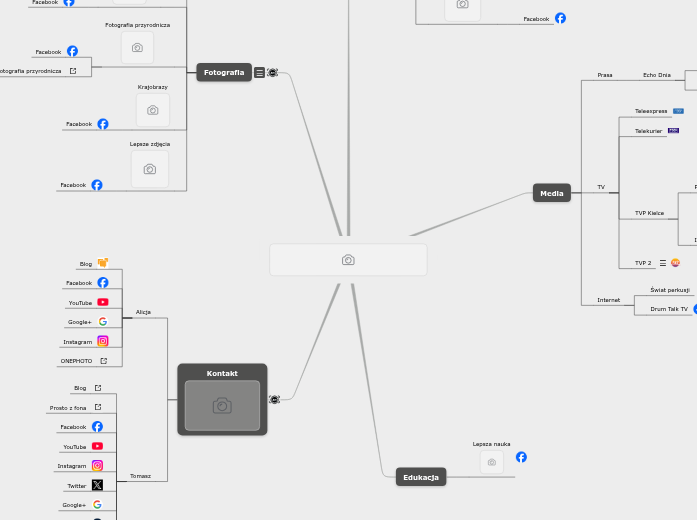The width and height of the screenshot is (697, 520).
Task: Select the Edukacja topic node
Action: pos(421,477)
